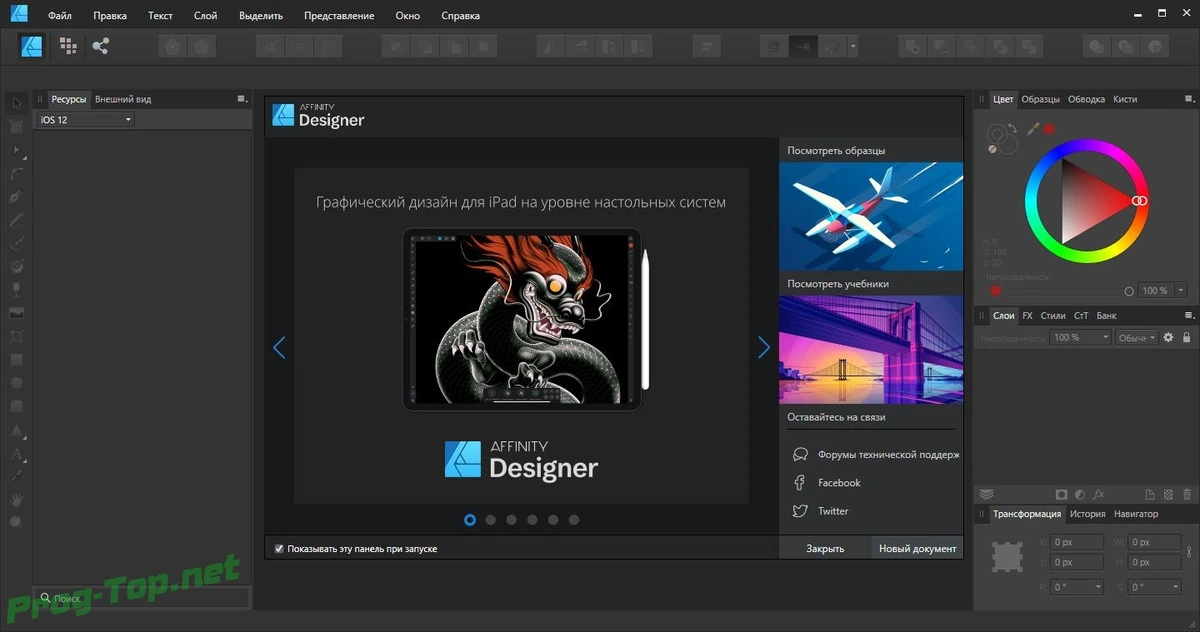This screenshot has width=1200, height=632.
Task: Click the layer stack icon at panel bottom
Action: [x=986, y=494]
